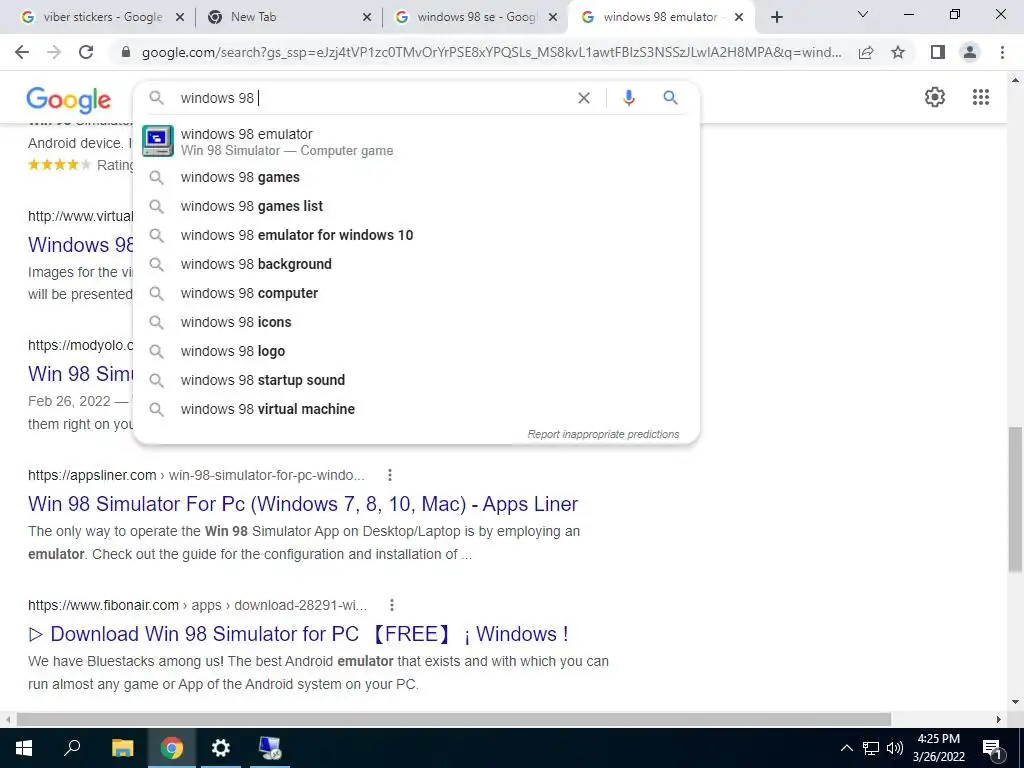Click Report inappropriate predictions link

click(x=603, y=434)
